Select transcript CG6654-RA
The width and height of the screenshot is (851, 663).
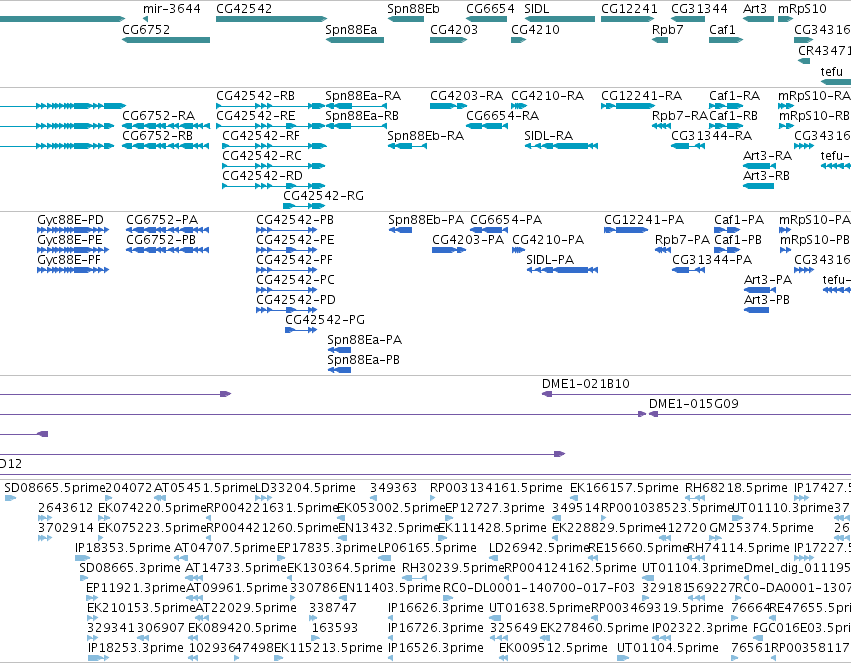487,126
